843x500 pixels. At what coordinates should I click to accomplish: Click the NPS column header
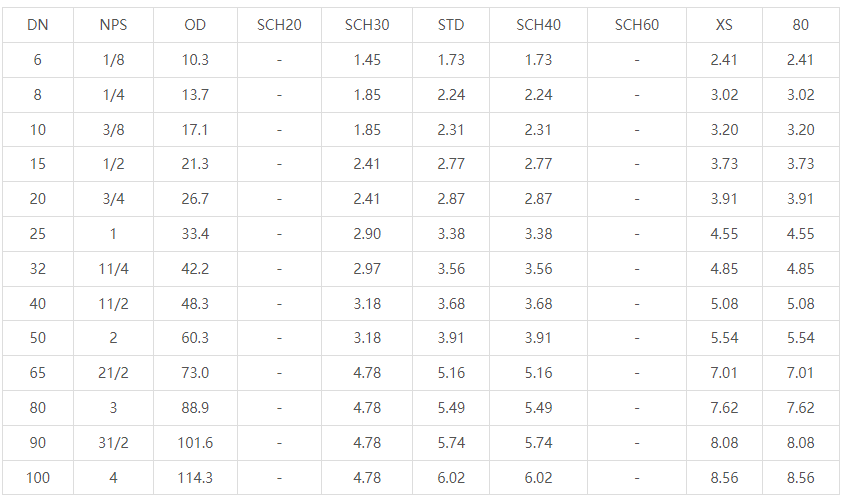tap(113, 25)
